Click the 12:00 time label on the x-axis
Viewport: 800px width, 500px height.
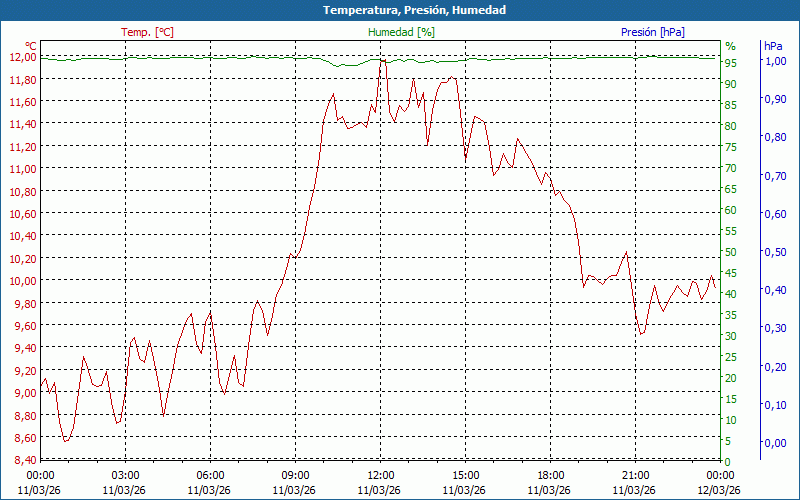point(381,475)
